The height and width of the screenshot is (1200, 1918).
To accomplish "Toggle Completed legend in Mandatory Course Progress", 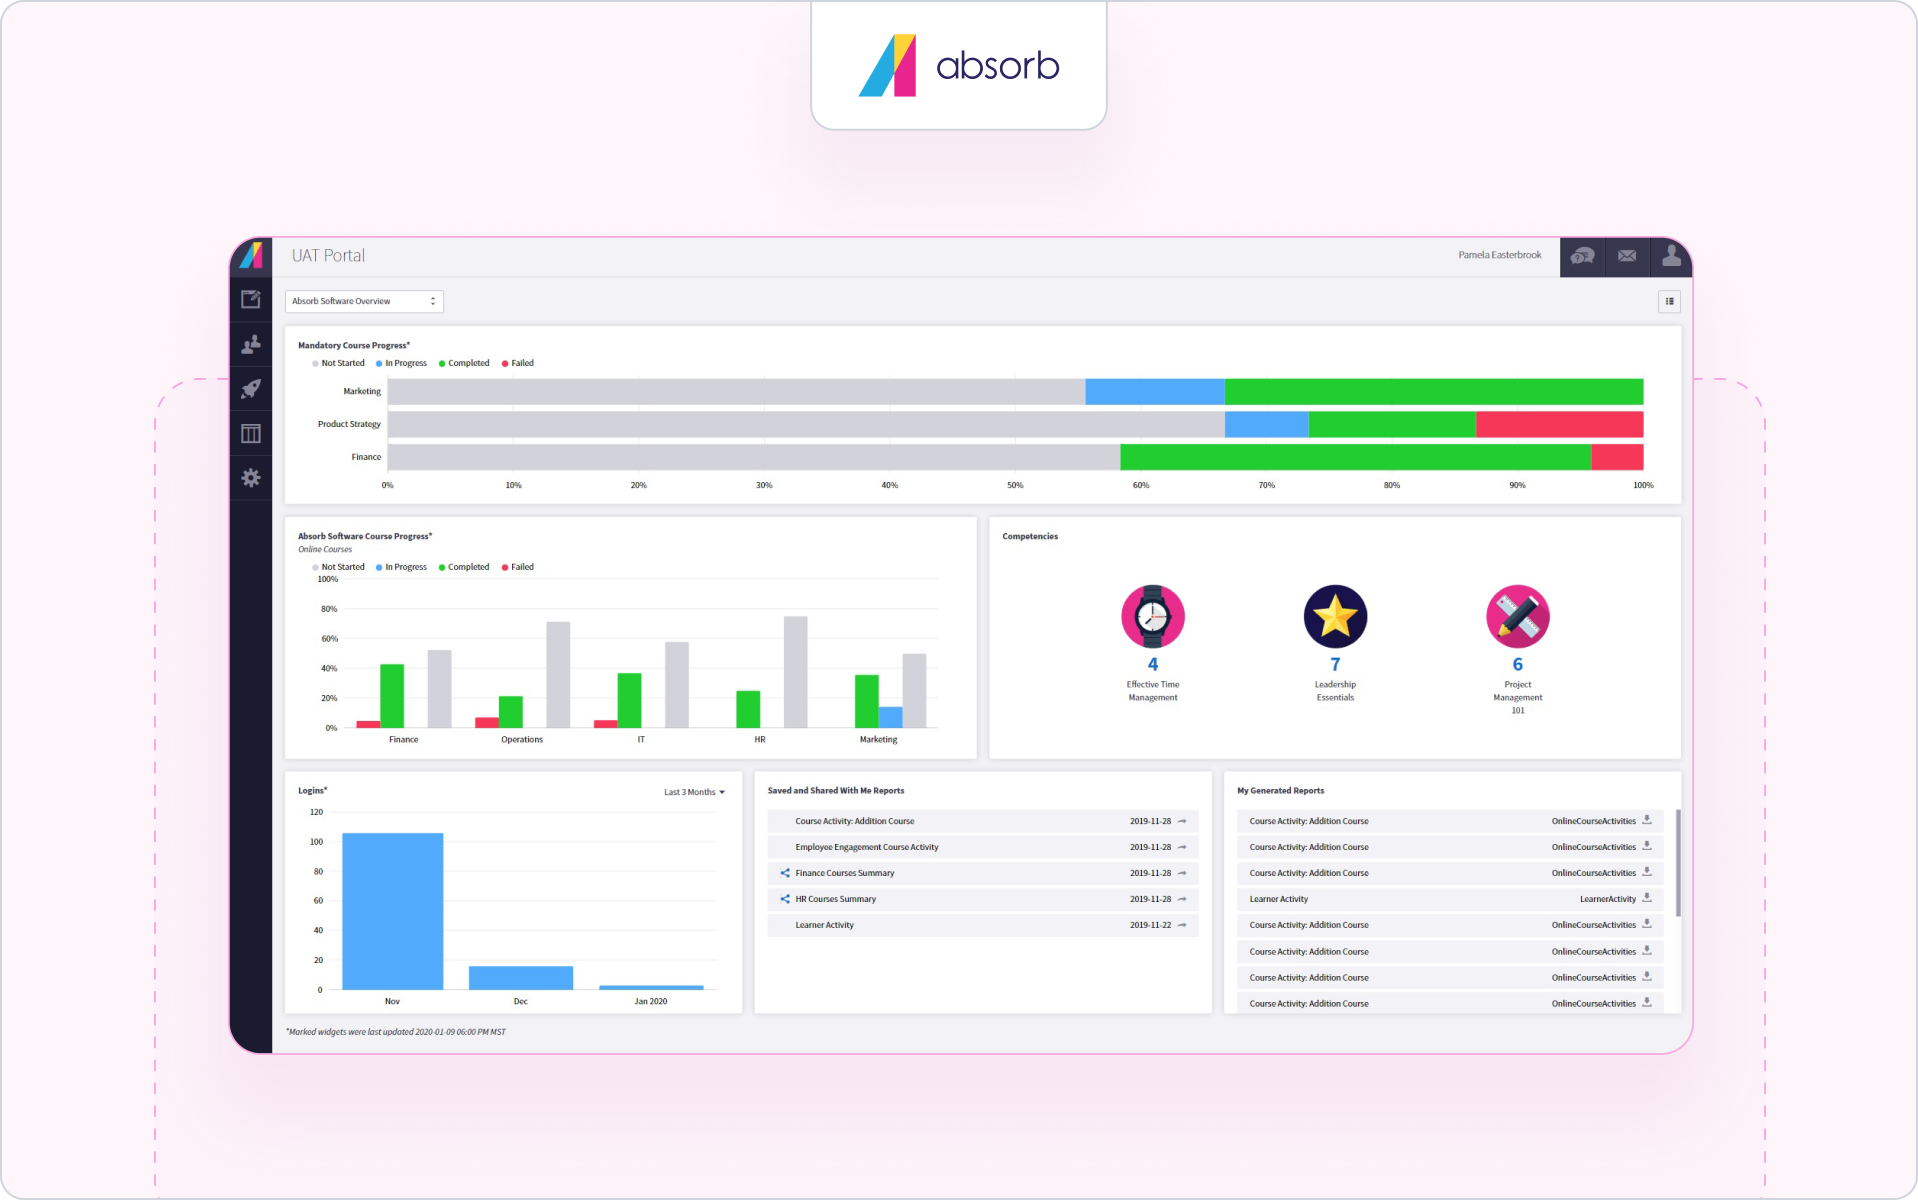I will point(464,363).
